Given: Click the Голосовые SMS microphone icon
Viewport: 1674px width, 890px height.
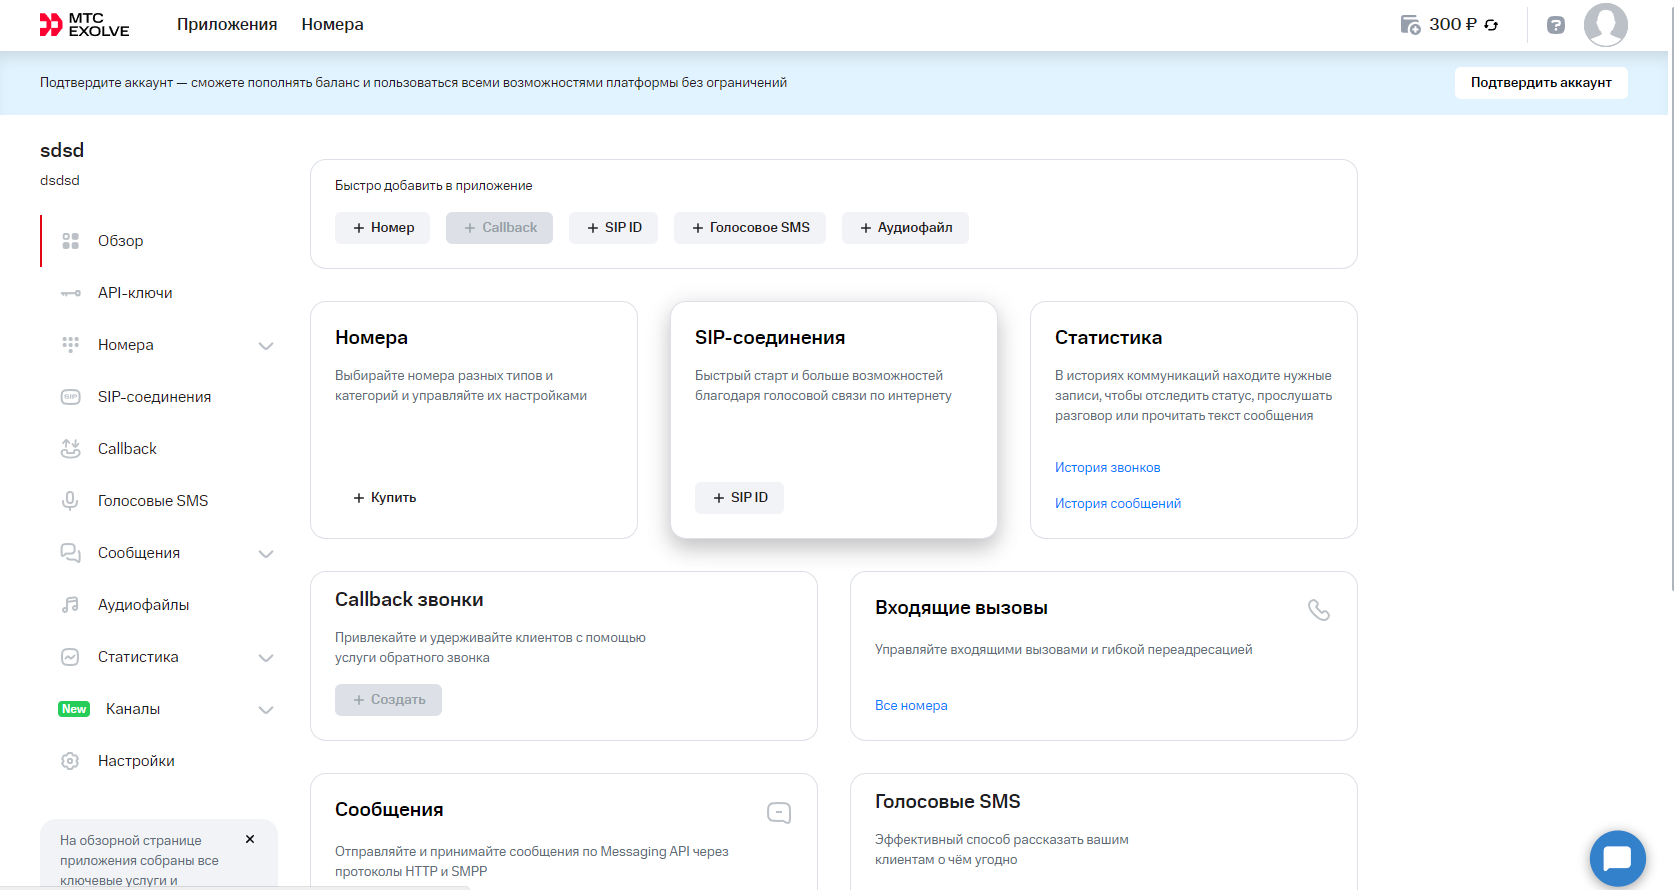Looking at the screenshot, I should click(x=70, y=501).
